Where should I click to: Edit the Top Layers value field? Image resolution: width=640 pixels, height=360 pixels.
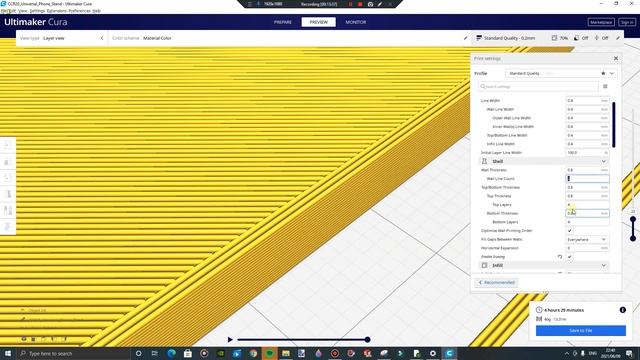tap(587, 204)
